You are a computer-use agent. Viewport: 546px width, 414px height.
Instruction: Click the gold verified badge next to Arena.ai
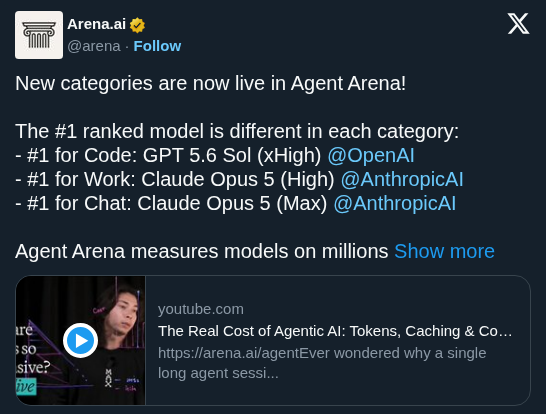[x=137, y=25]
